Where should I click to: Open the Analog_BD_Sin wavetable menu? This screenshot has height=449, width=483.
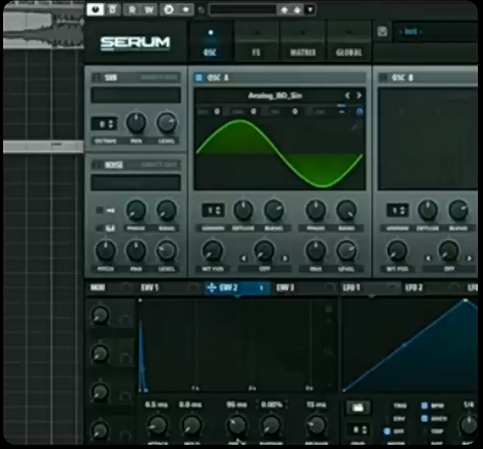[x=275, y=96]
